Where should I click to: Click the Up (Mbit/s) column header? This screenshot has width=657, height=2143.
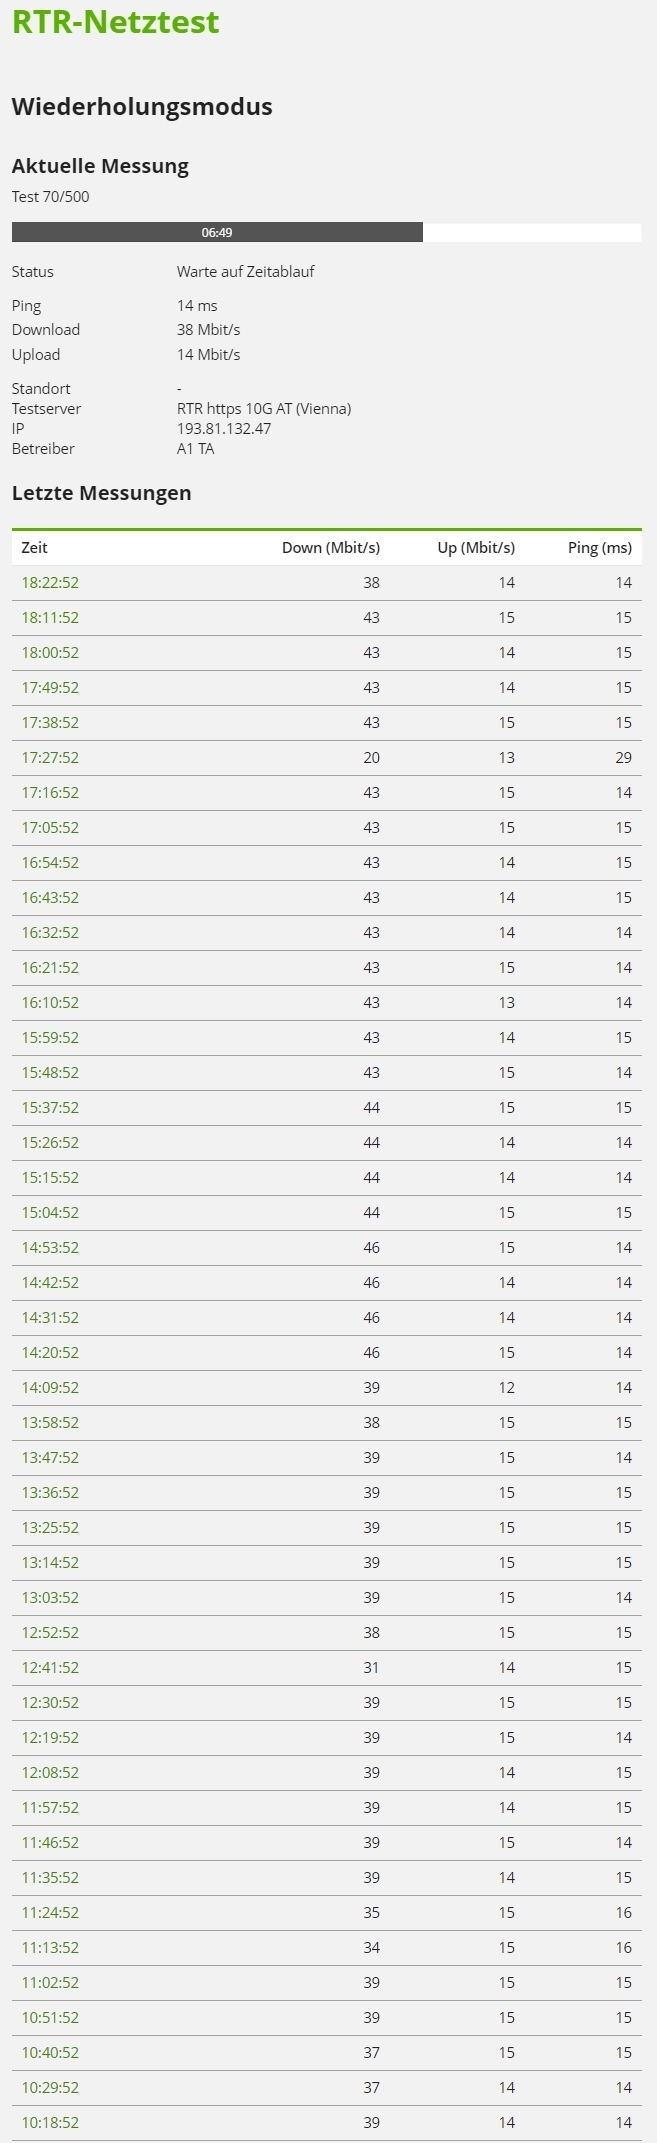click(476, 548)
